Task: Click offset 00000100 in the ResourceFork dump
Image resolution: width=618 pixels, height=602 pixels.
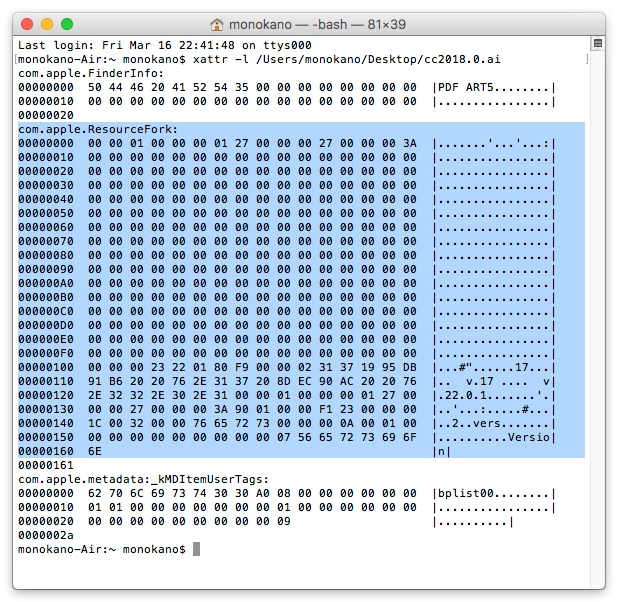Action: coord(46,367)
